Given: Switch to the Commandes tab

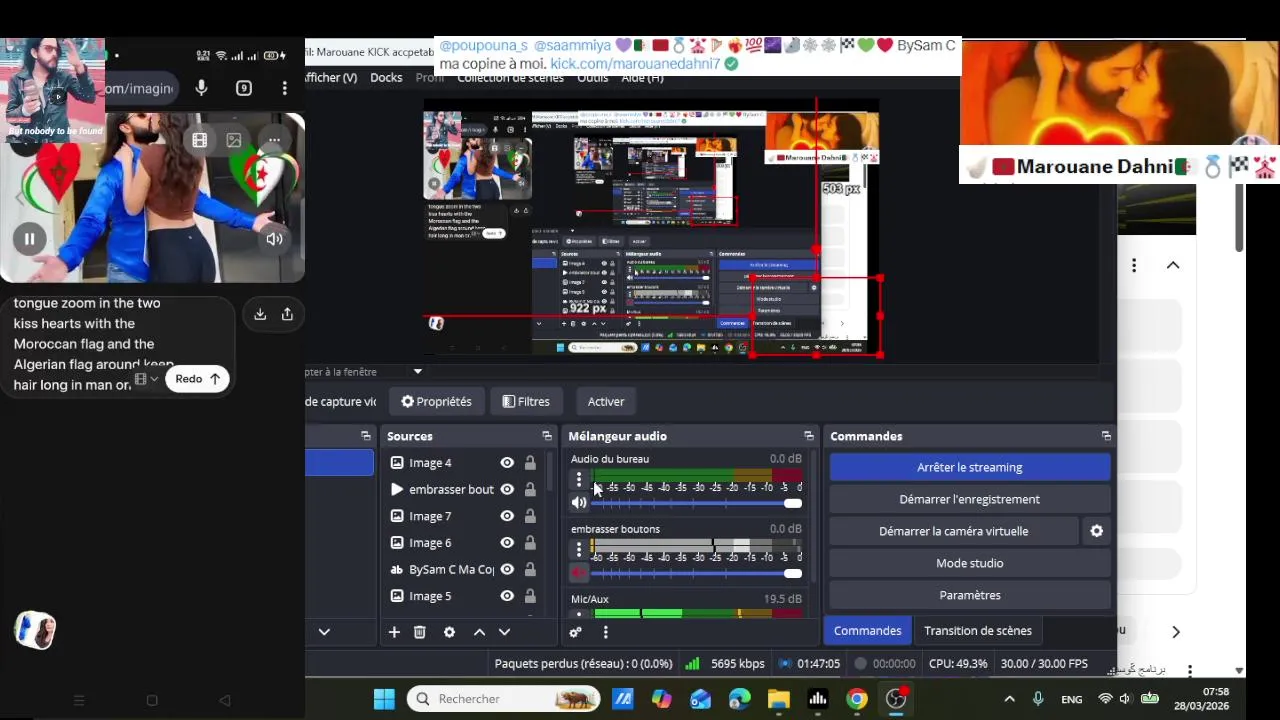Looking at the screenshot, I should 867,631.
